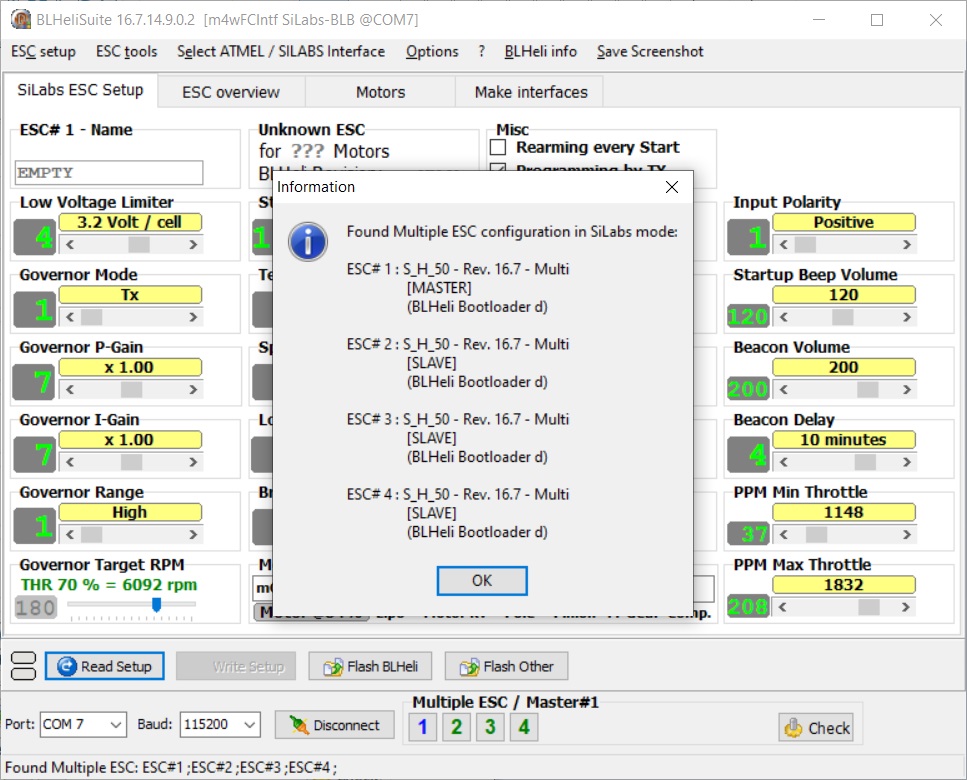Increase Beacon Delay with right arrow
This screenshot has width=967, height=780.
pos(907,462)
